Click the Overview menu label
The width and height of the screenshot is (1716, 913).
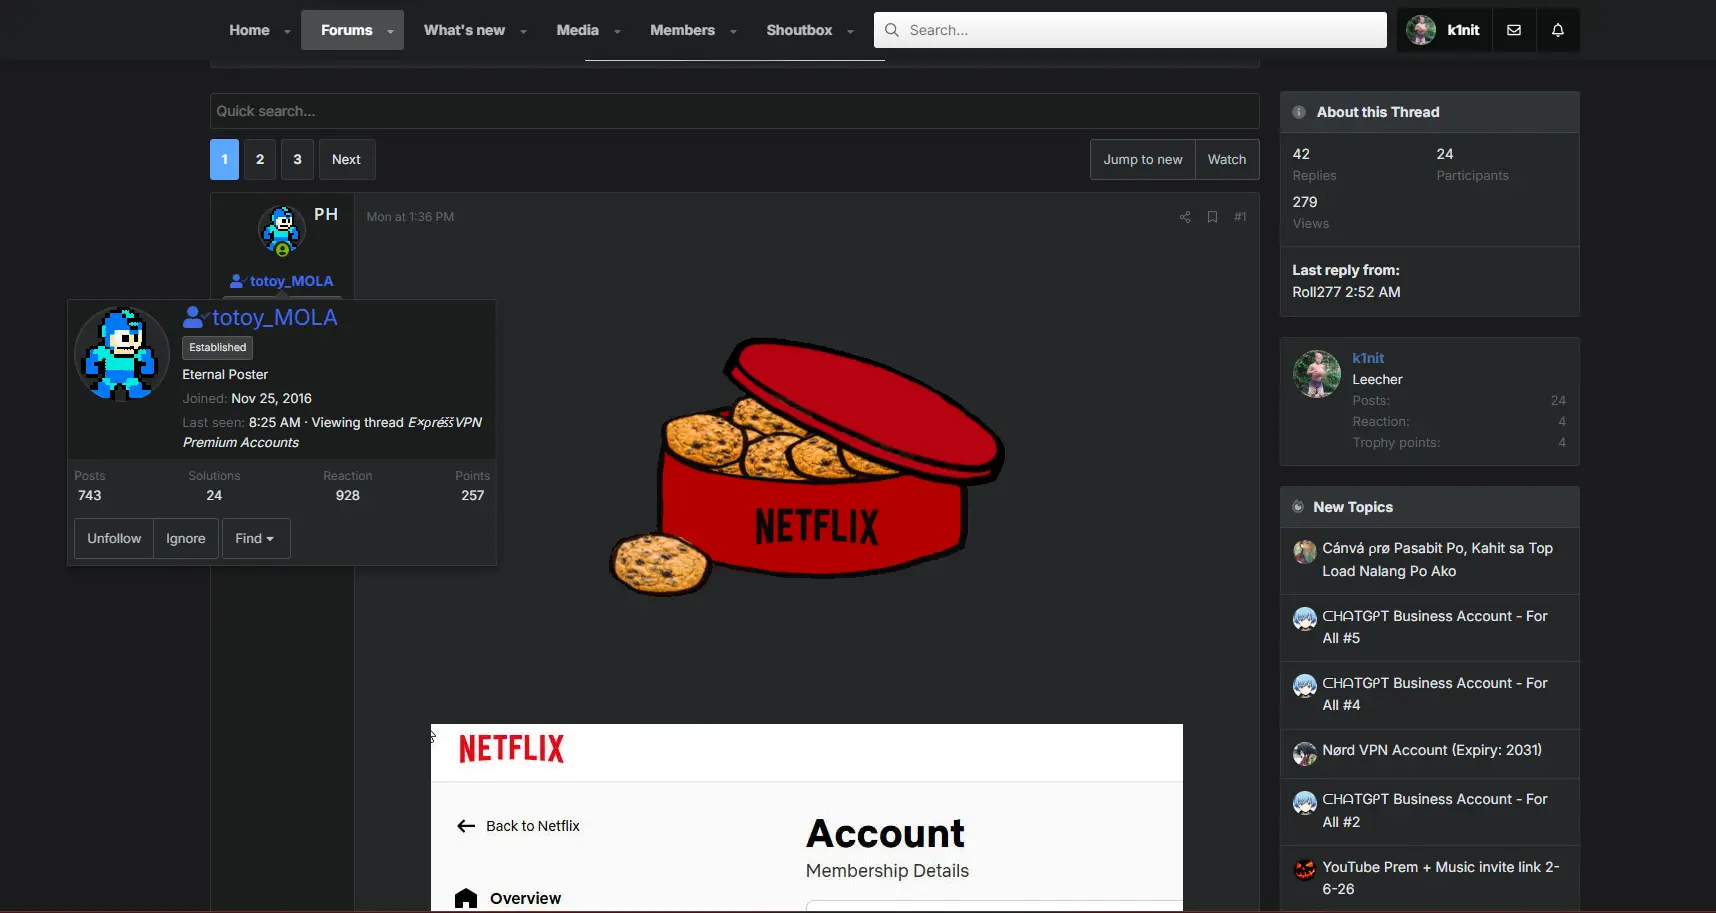tap(525, 898)
